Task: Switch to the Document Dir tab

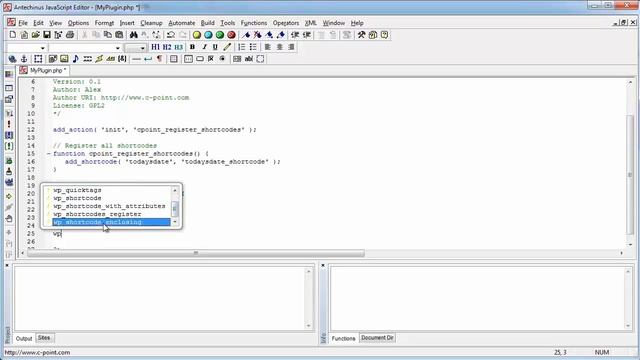Action: tap(377, 338)
